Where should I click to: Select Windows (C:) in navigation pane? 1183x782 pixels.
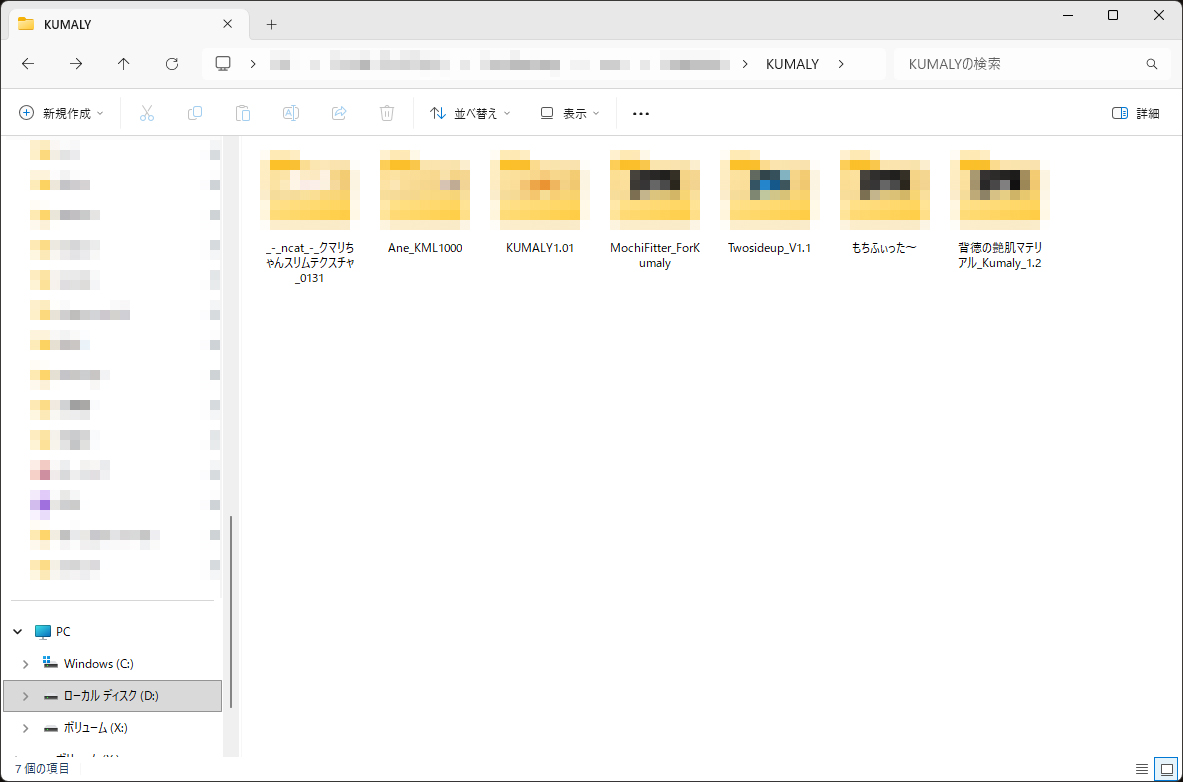tap(99, 664)
